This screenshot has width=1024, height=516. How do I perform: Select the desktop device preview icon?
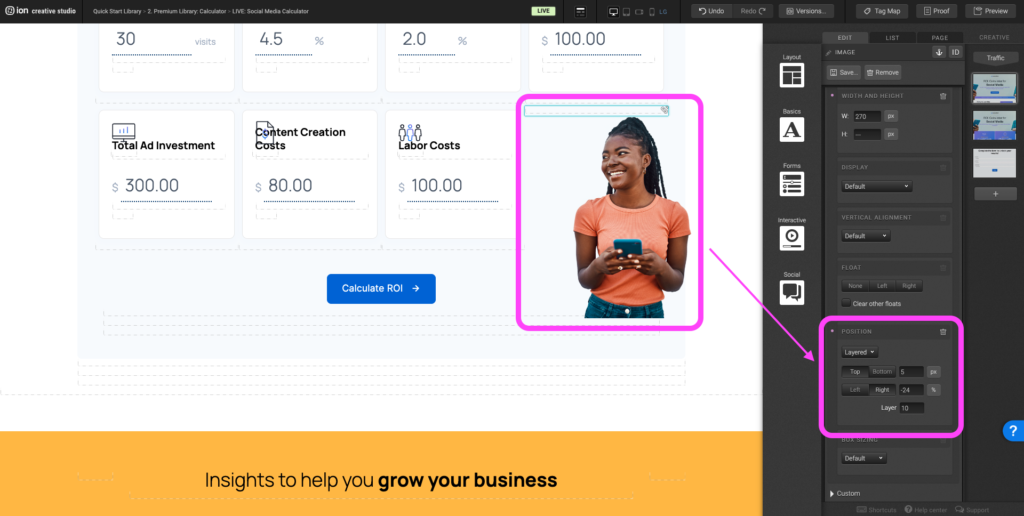pos(613,12)
